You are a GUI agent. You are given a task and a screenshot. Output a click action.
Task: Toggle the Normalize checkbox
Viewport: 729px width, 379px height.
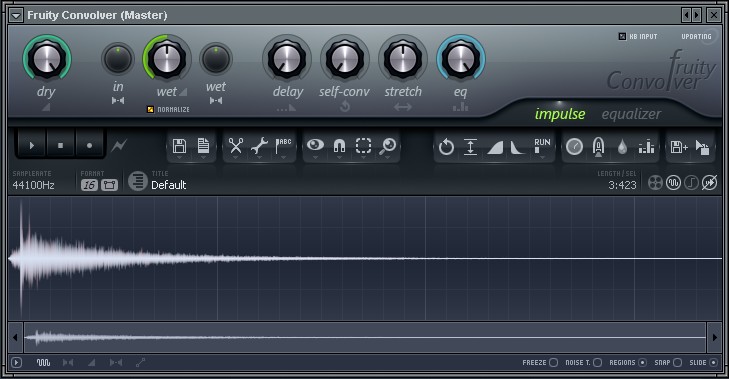click(150, 109)
